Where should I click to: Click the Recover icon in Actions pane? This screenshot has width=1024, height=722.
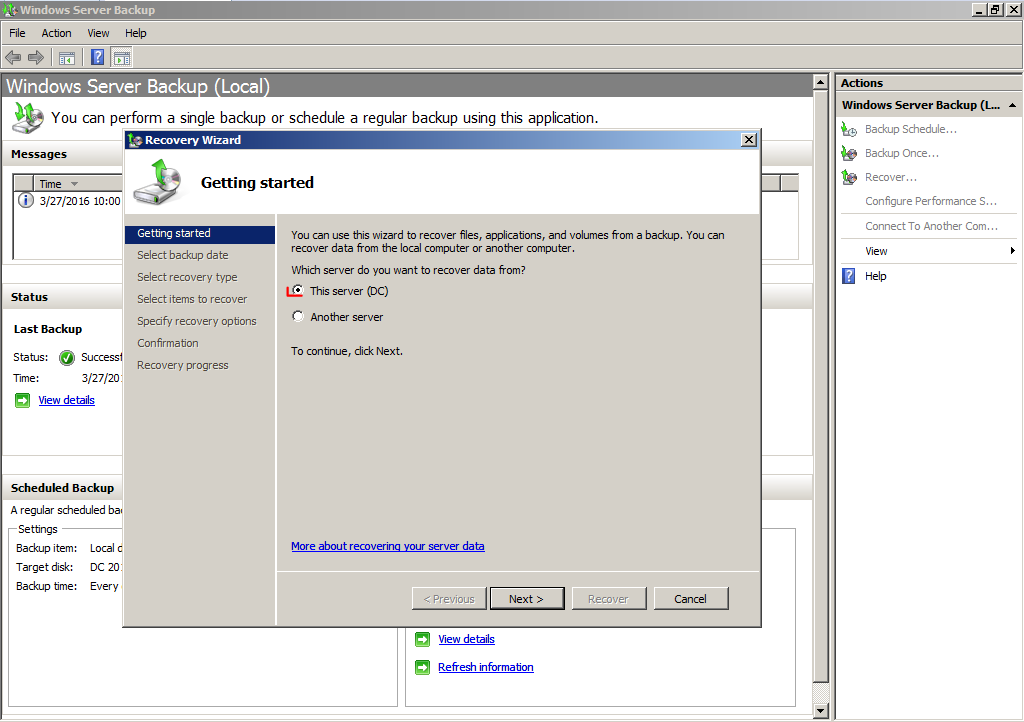[849, 177]
